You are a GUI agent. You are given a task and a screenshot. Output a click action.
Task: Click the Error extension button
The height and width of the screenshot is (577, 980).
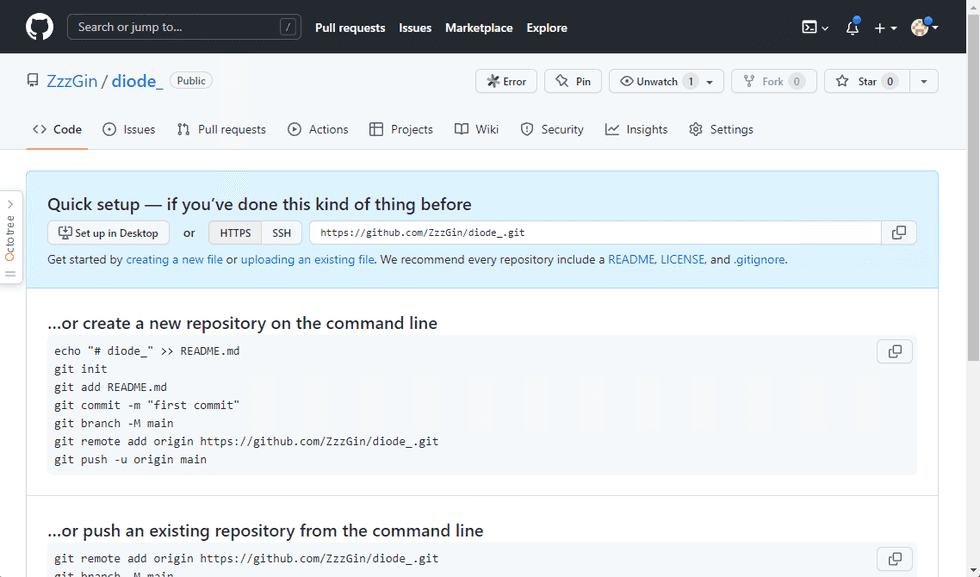coord(506,81)
